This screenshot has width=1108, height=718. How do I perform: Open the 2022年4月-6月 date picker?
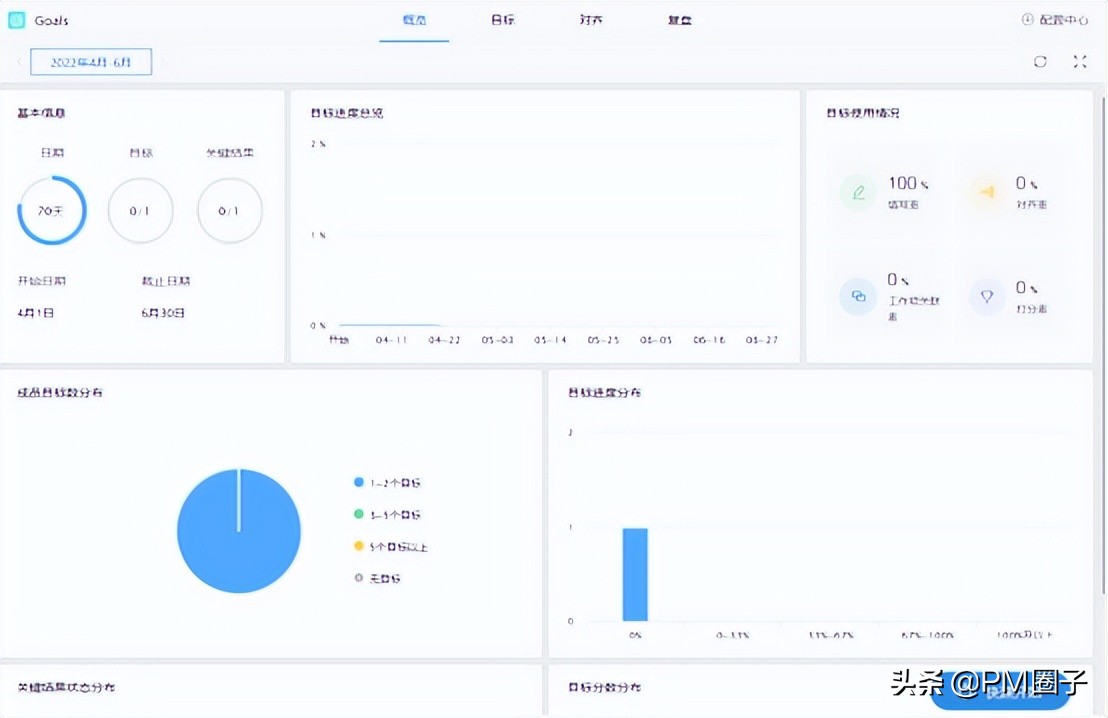tap(91, 61)
